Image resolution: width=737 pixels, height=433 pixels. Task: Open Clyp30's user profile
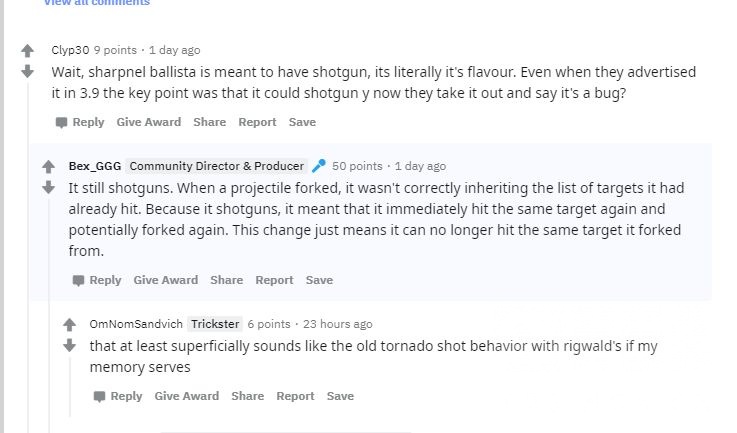click(70, 50)
